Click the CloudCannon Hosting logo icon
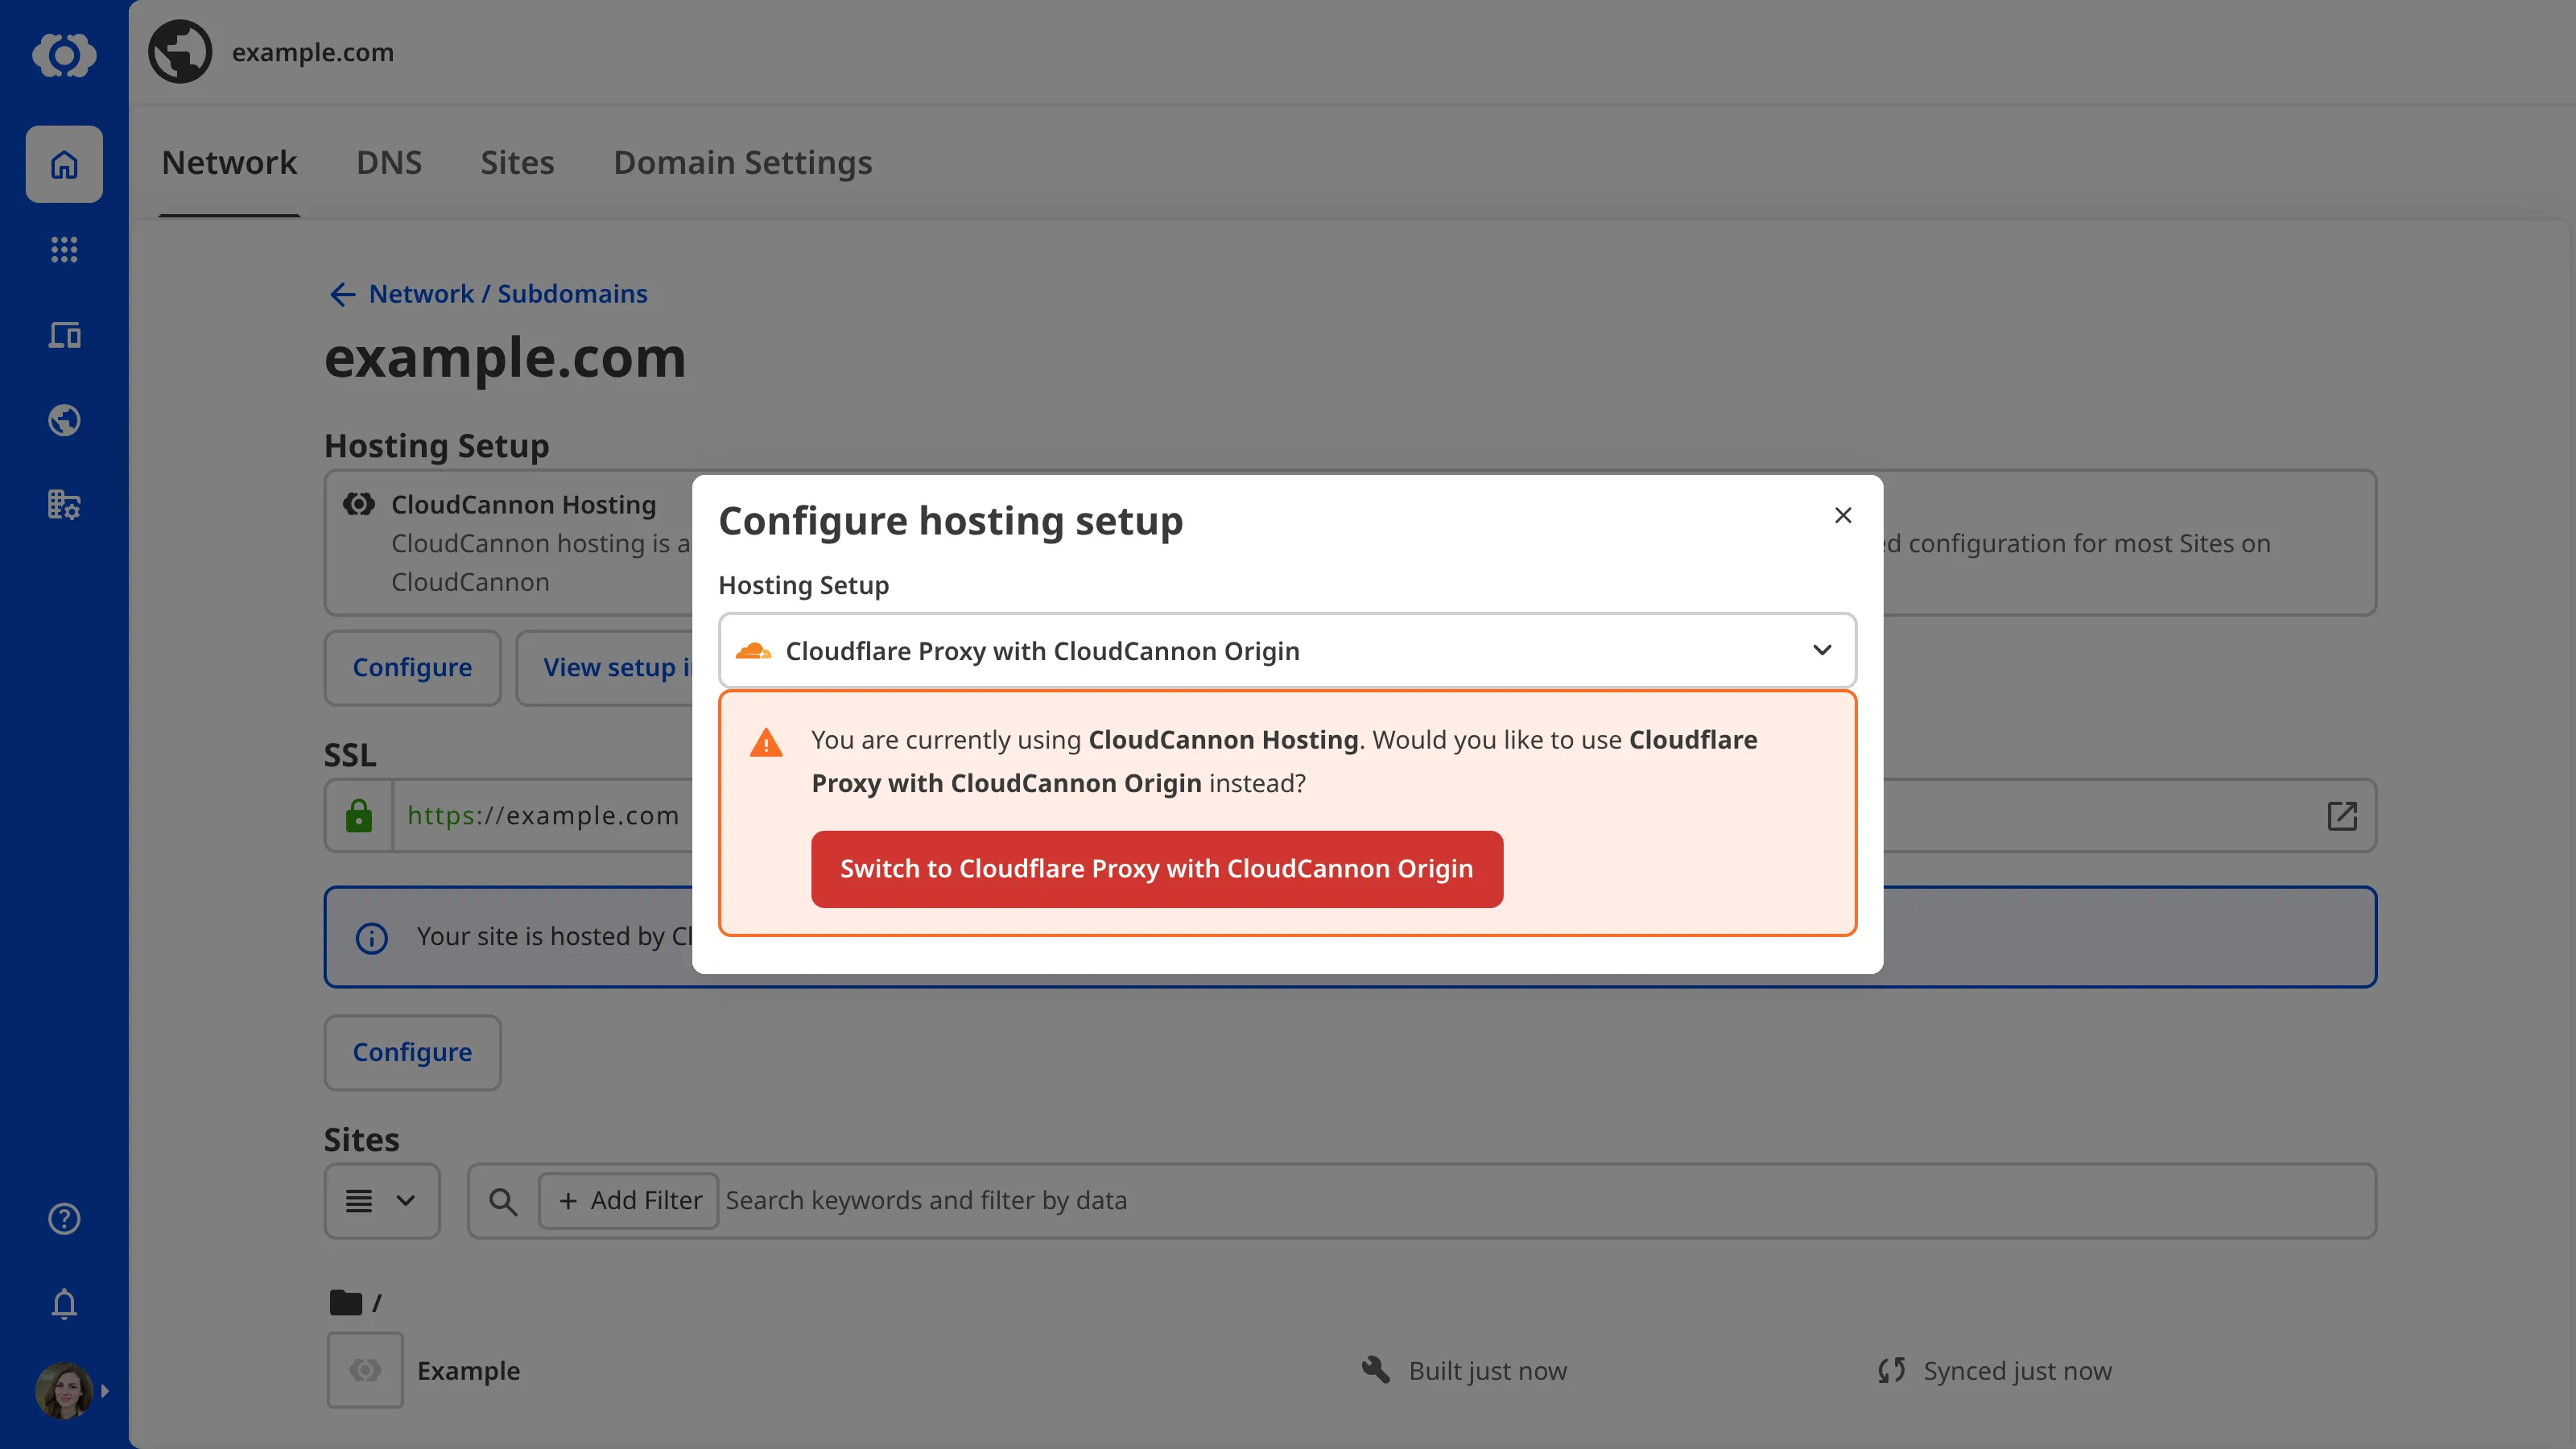This screenshot has width=2576, height=1449. click(359, 504)
